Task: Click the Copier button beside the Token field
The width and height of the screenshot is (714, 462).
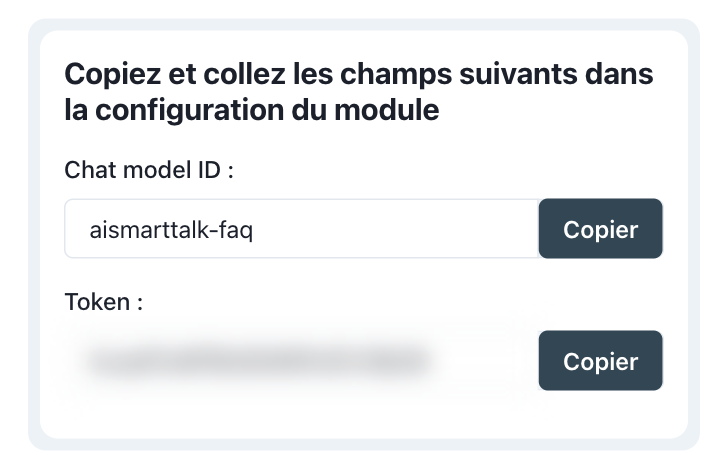Action: click(600, 361)
